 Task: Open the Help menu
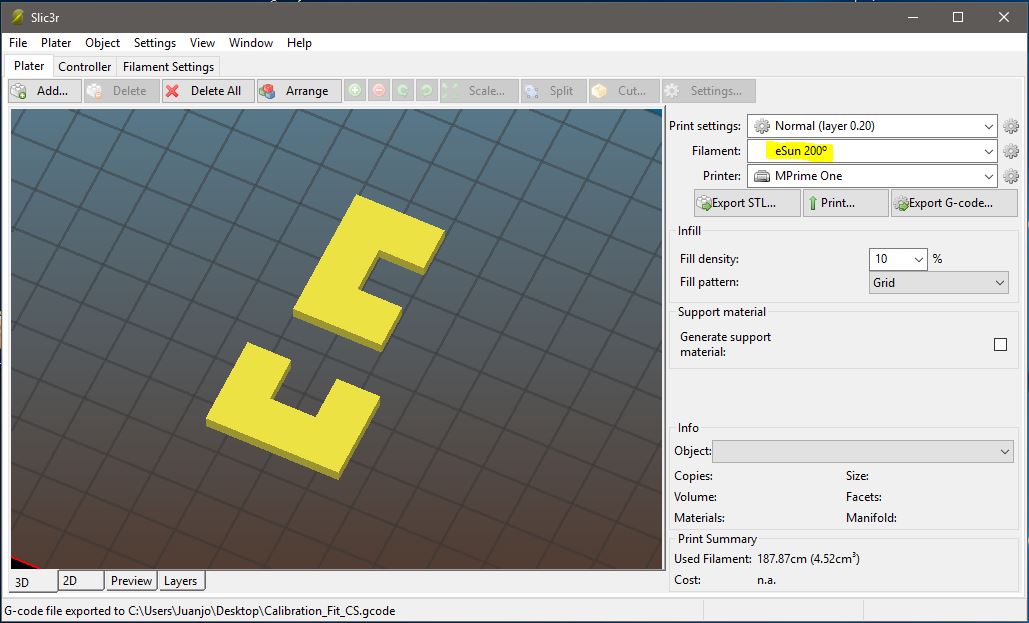click(x=299, y=43)
